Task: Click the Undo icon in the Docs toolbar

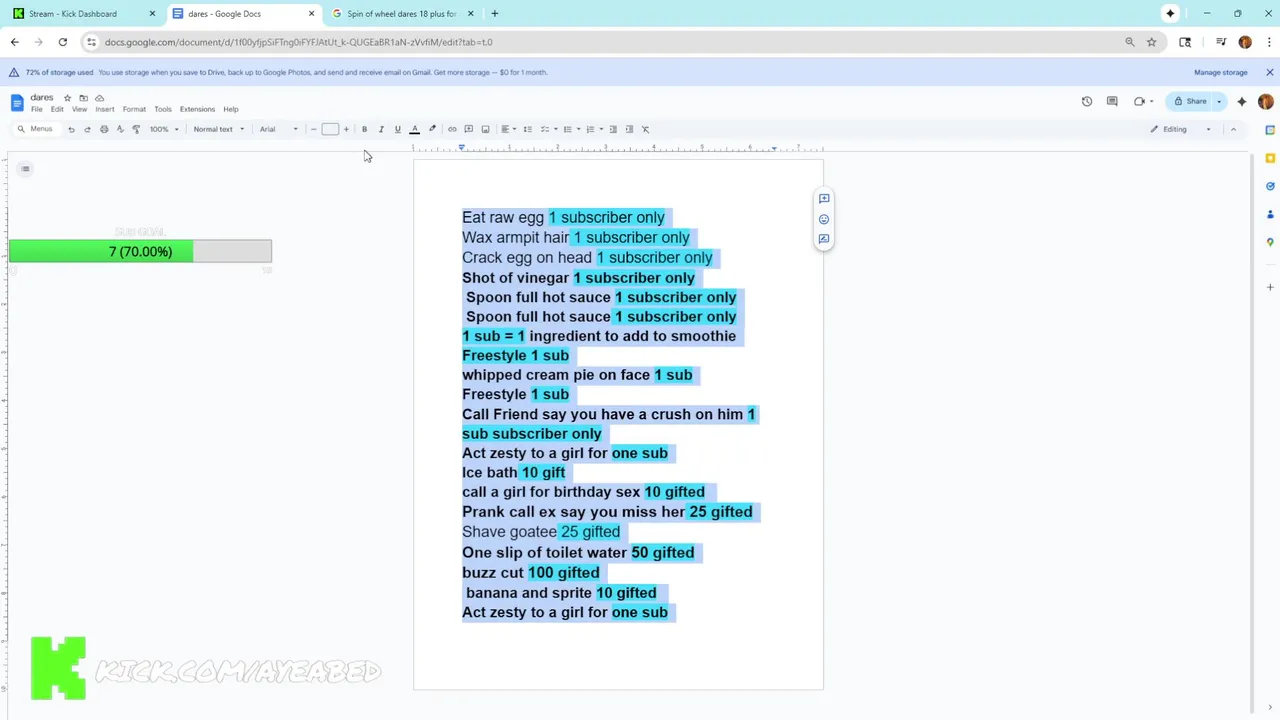Action: click(x=71, y=129)
